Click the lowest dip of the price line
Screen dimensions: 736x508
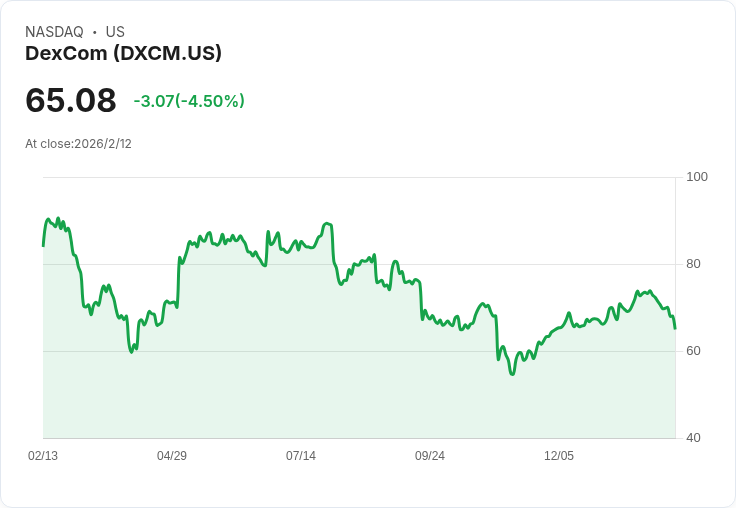(x=512, y=374)
